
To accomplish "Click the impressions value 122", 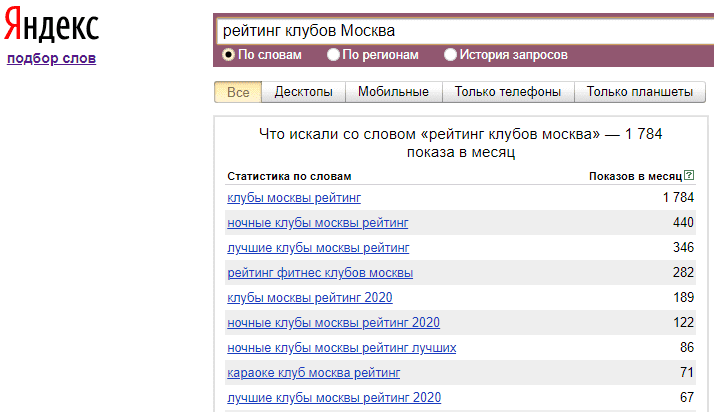I will [683, 322].
